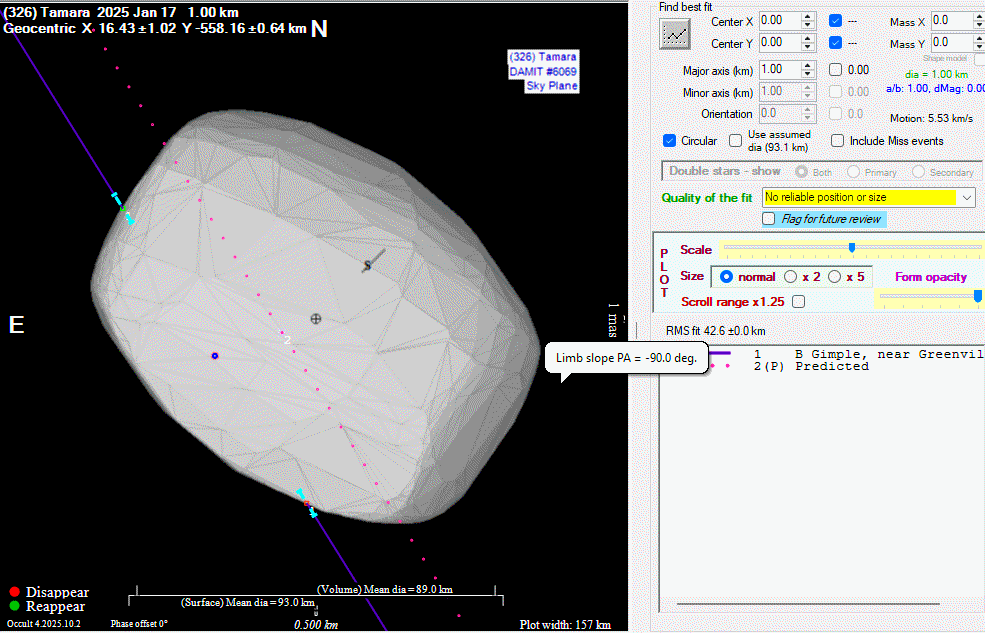Screen dimensions: 985x633
Task: Click the Form opacity slider handle
Action: pyautogui.click(x=977, y=296)
